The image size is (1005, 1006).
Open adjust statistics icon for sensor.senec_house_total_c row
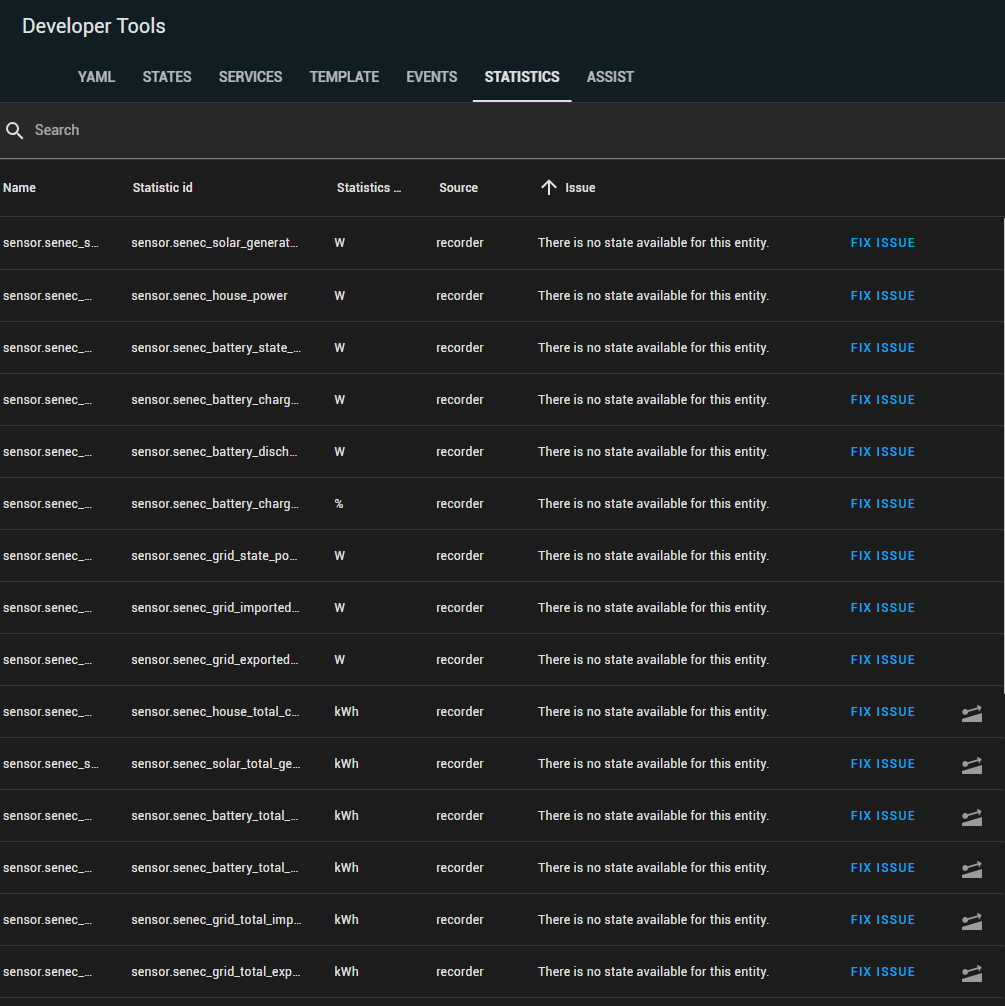(971, 713)
